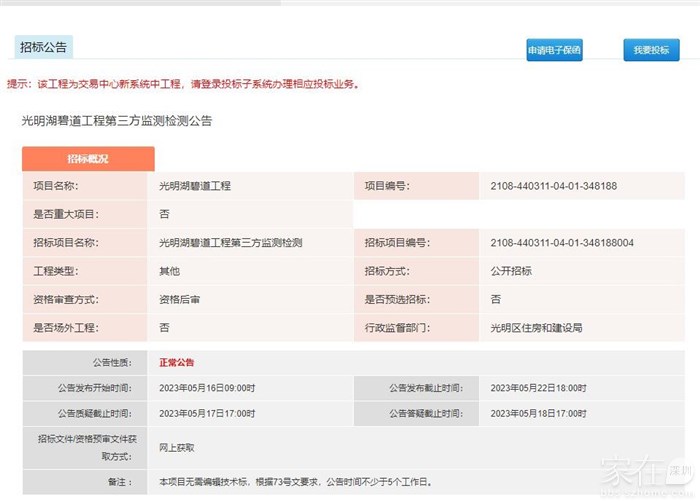Click question deadline 2023年05月17日17:00时

207,412
